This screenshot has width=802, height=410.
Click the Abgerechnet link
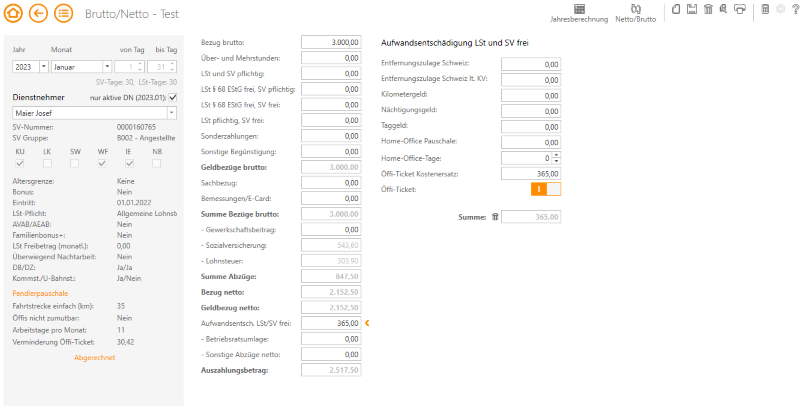click(96, 357)
